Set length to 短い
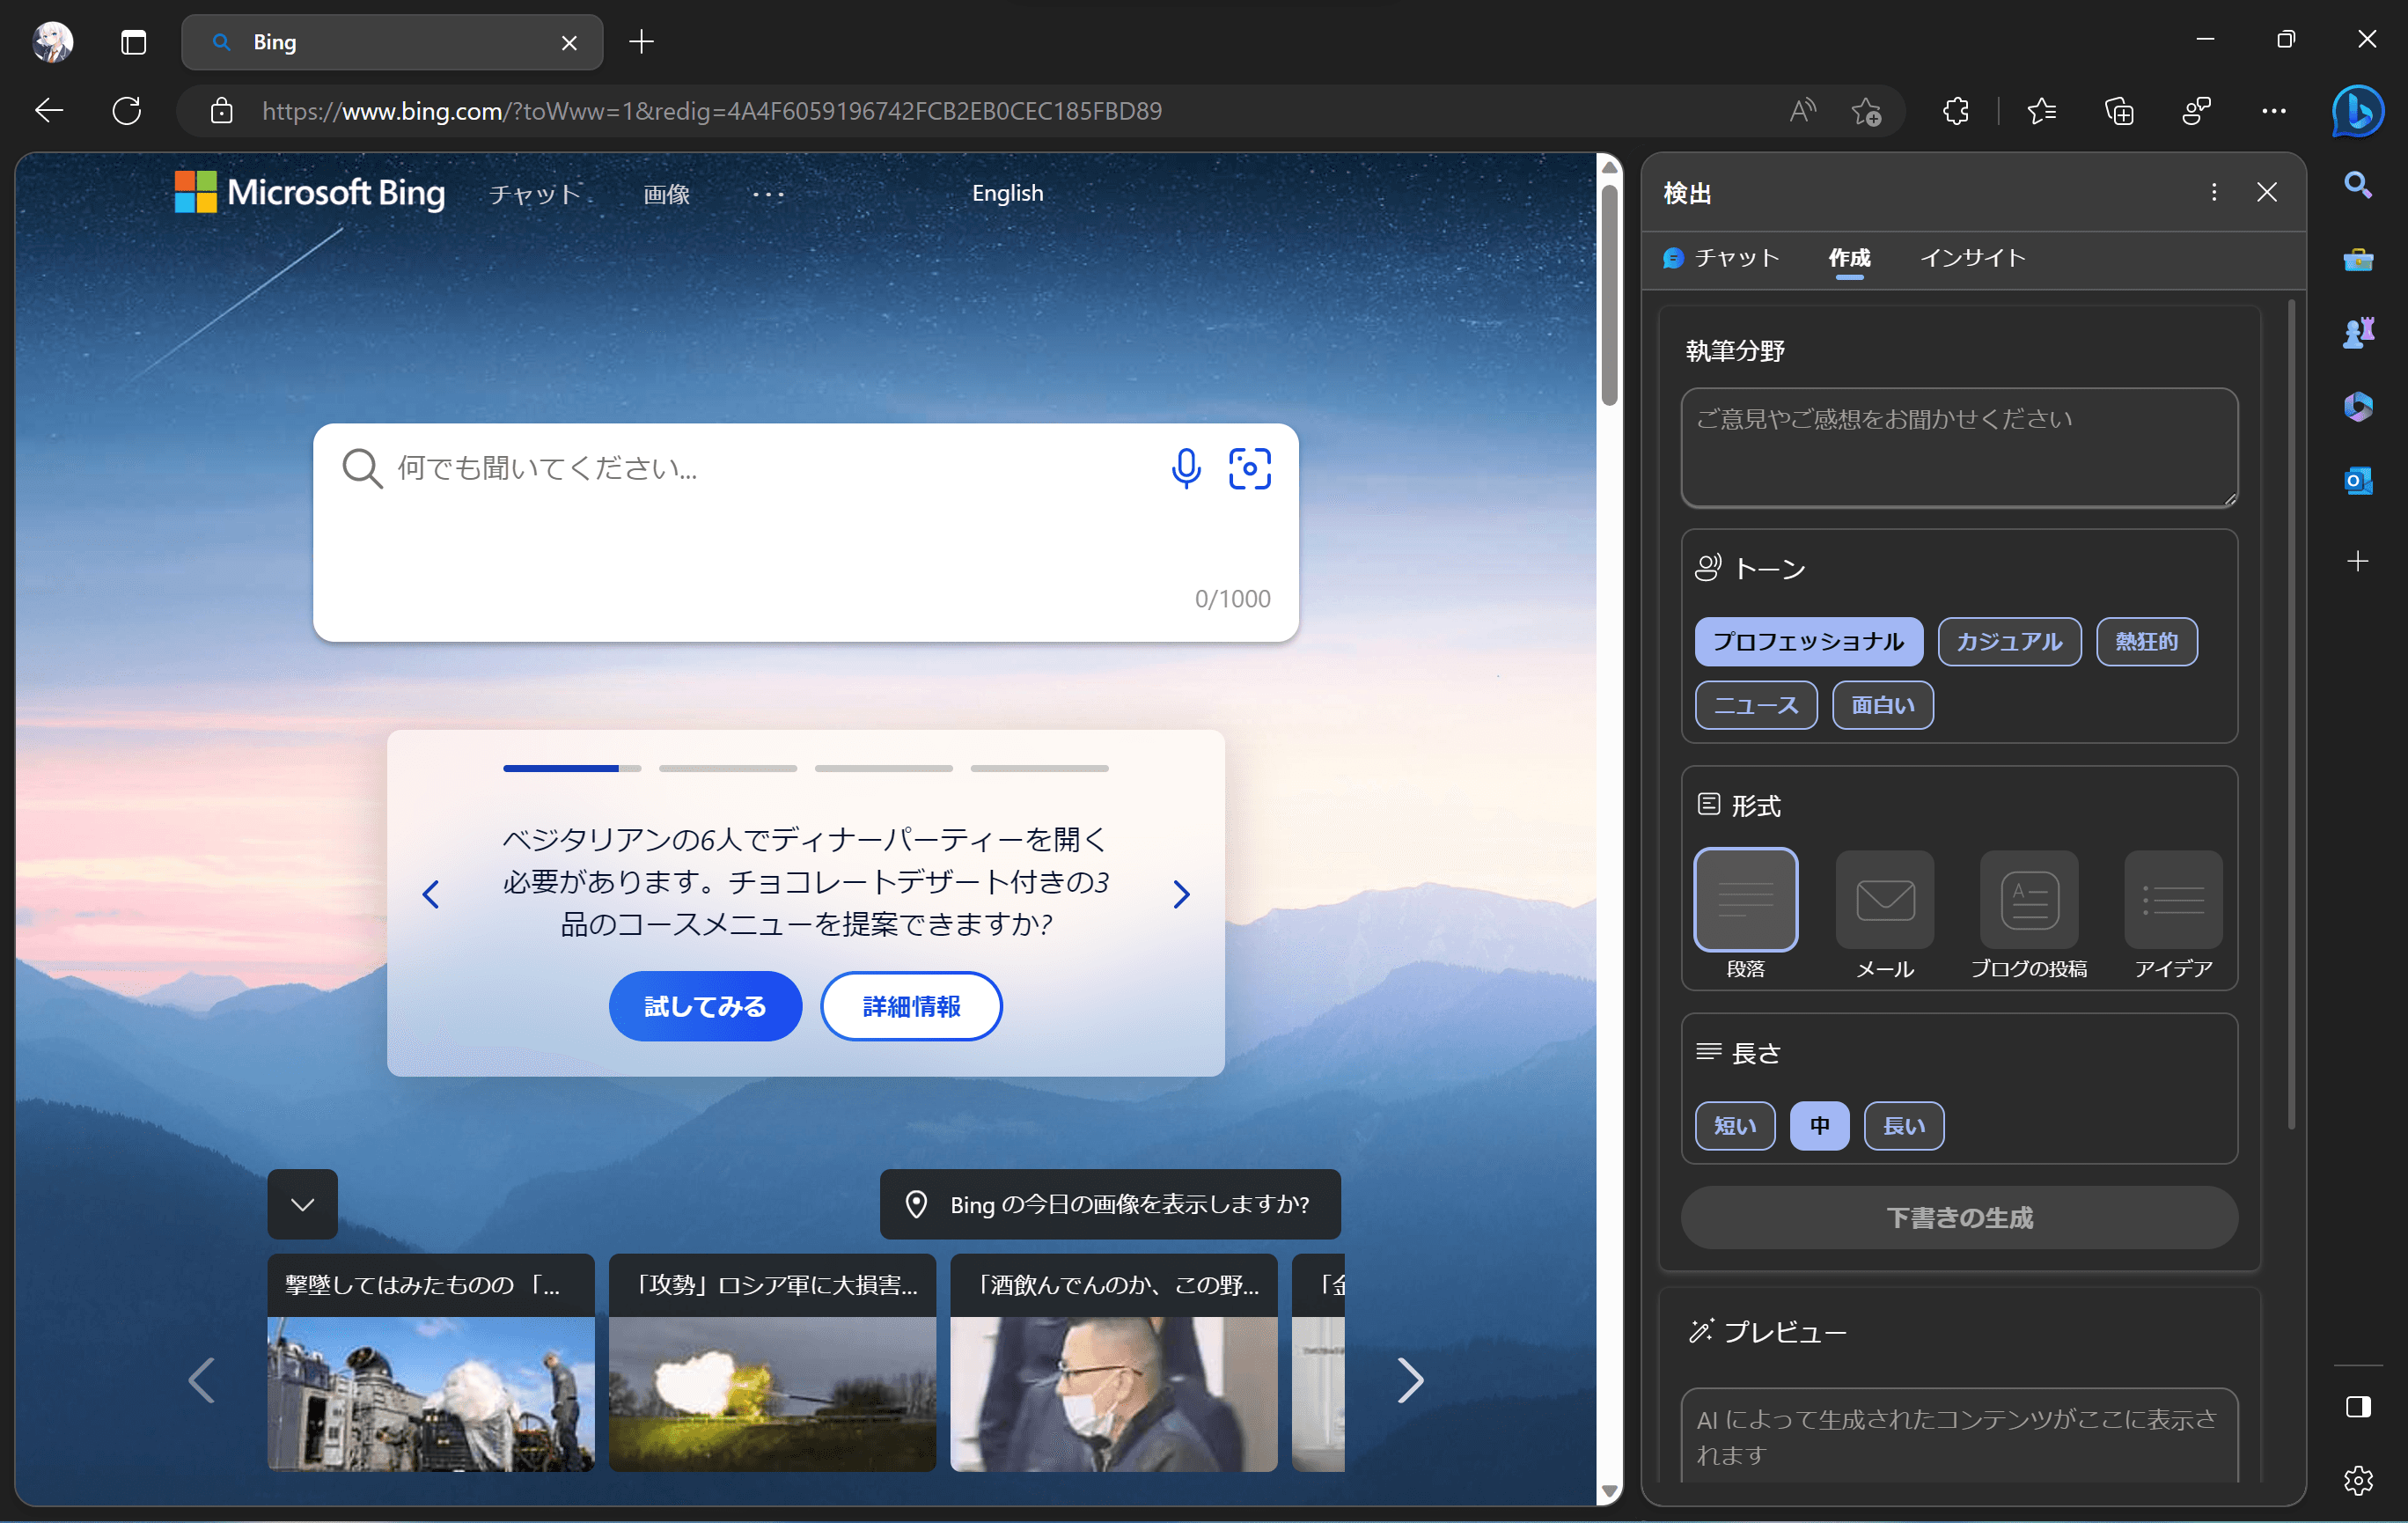 coord(1735,1126)
